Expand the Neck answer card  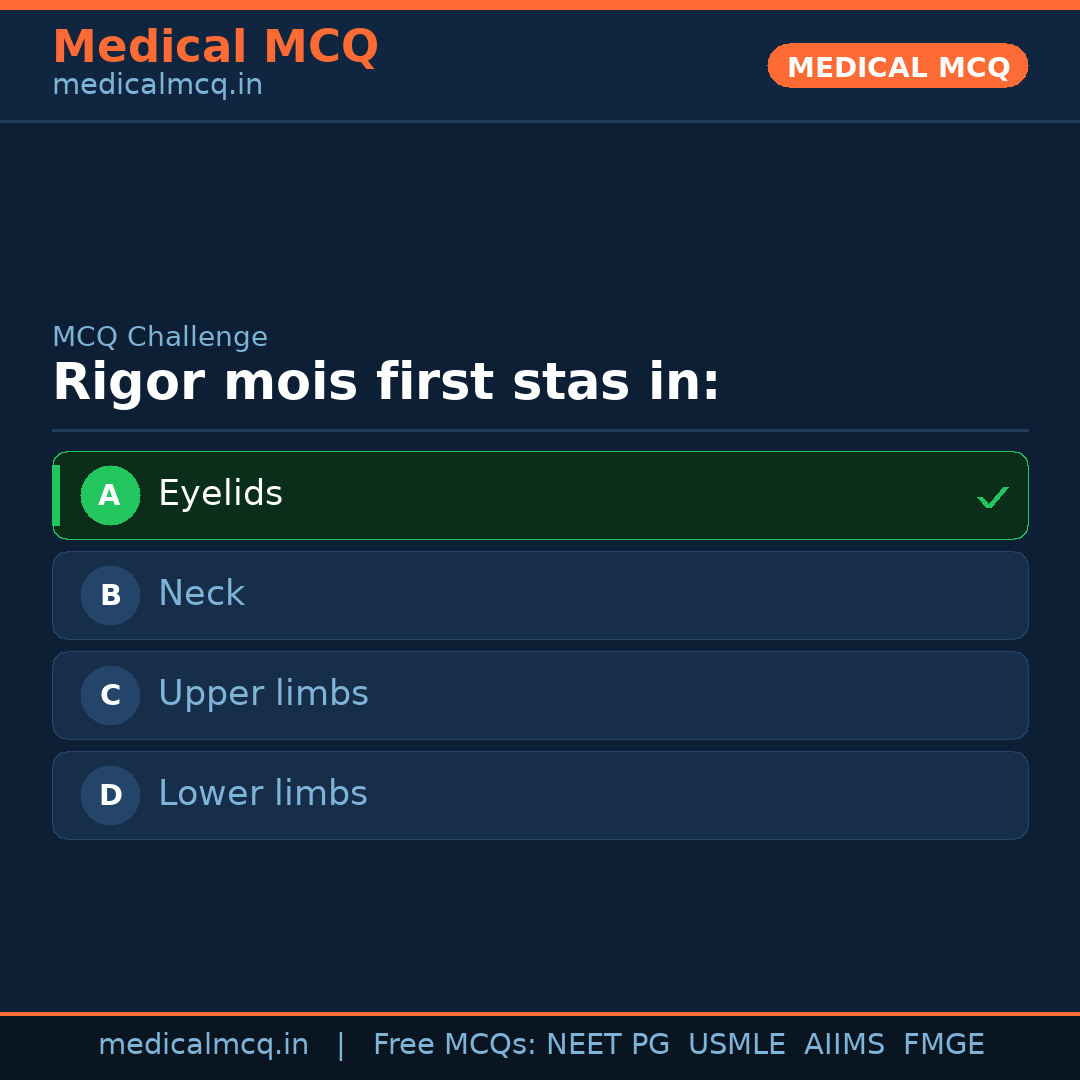[x=540, y=595]
